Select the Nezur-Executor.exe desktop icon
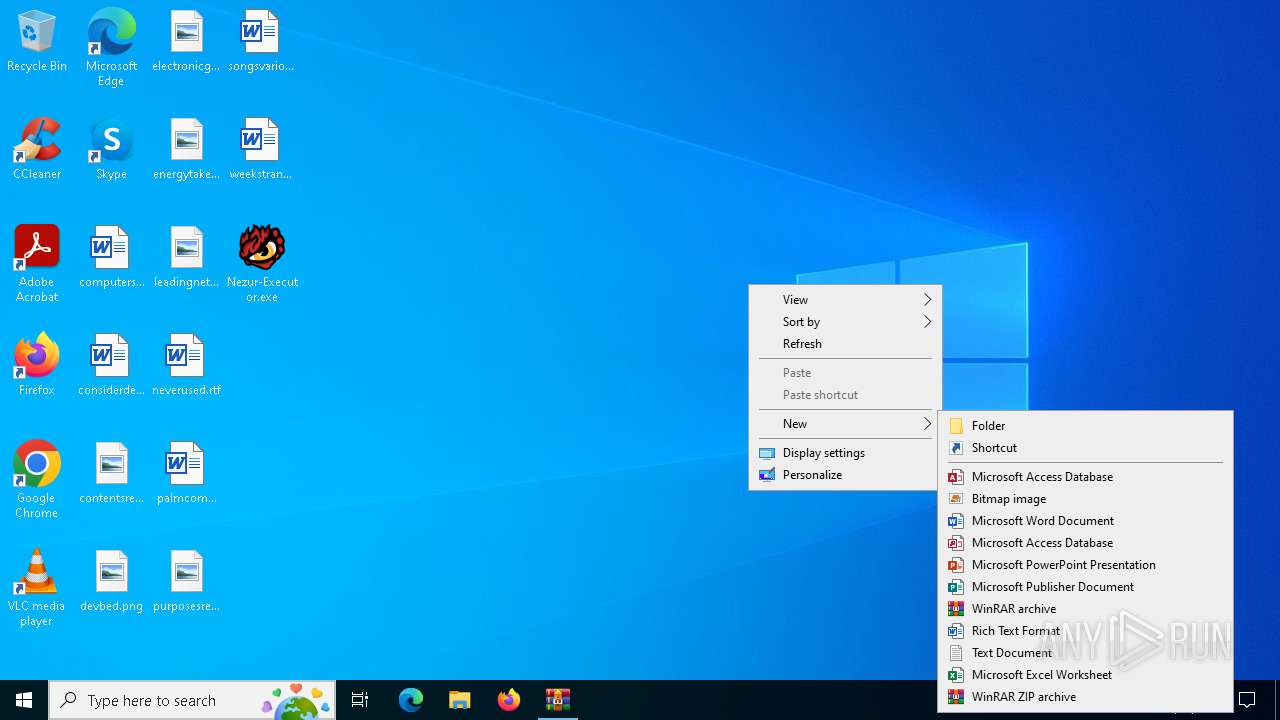The width and height of the screenshot is (1280, 720). coord(262,264)
